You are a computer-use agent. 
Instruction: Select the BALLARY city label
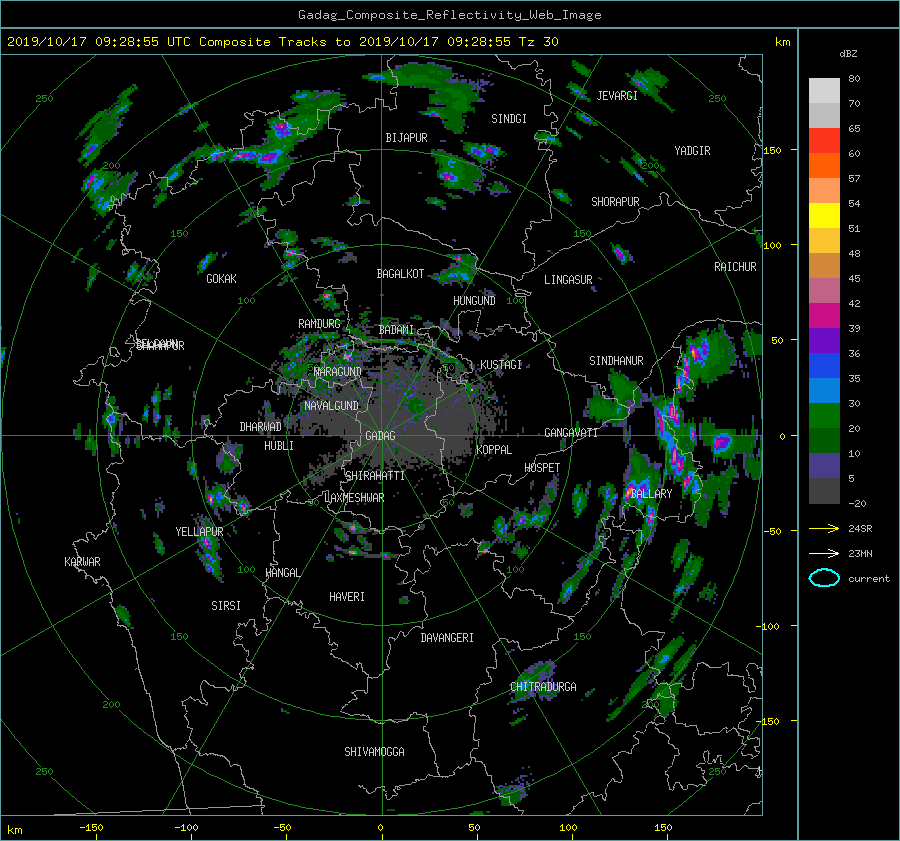(651, 494)
